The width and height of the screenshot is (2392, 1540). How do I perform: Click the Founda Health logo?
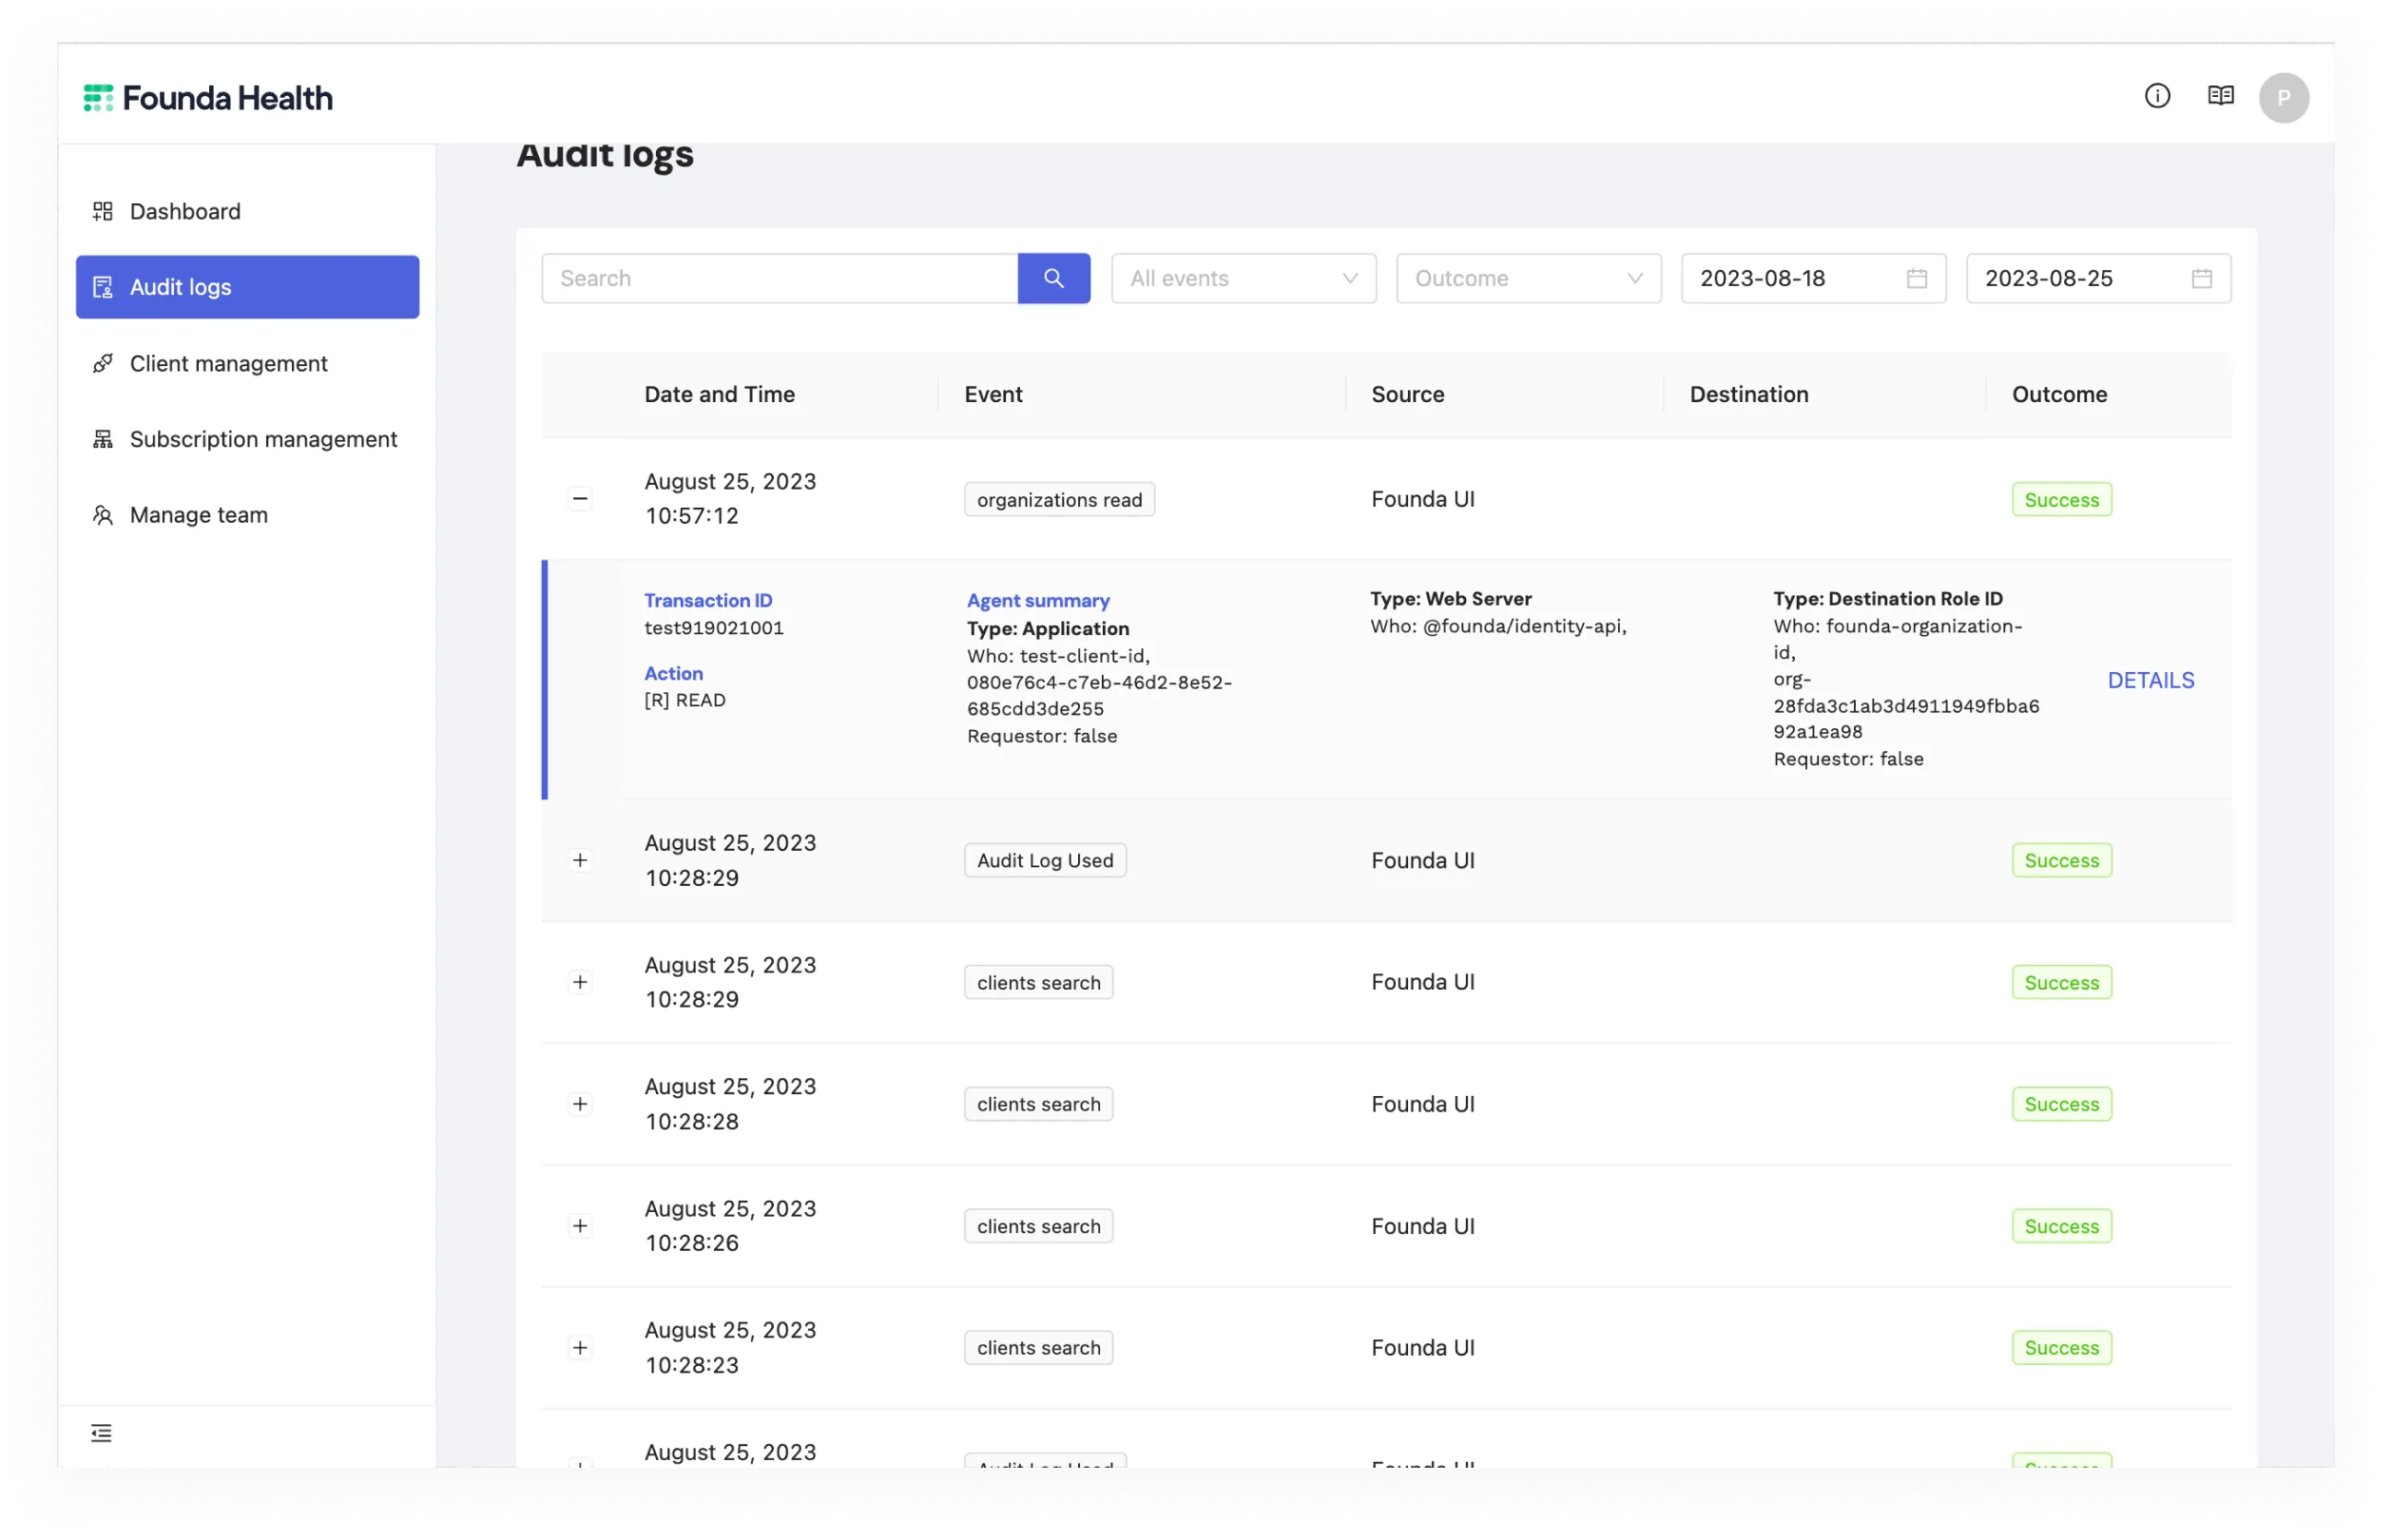coord(208,98)
